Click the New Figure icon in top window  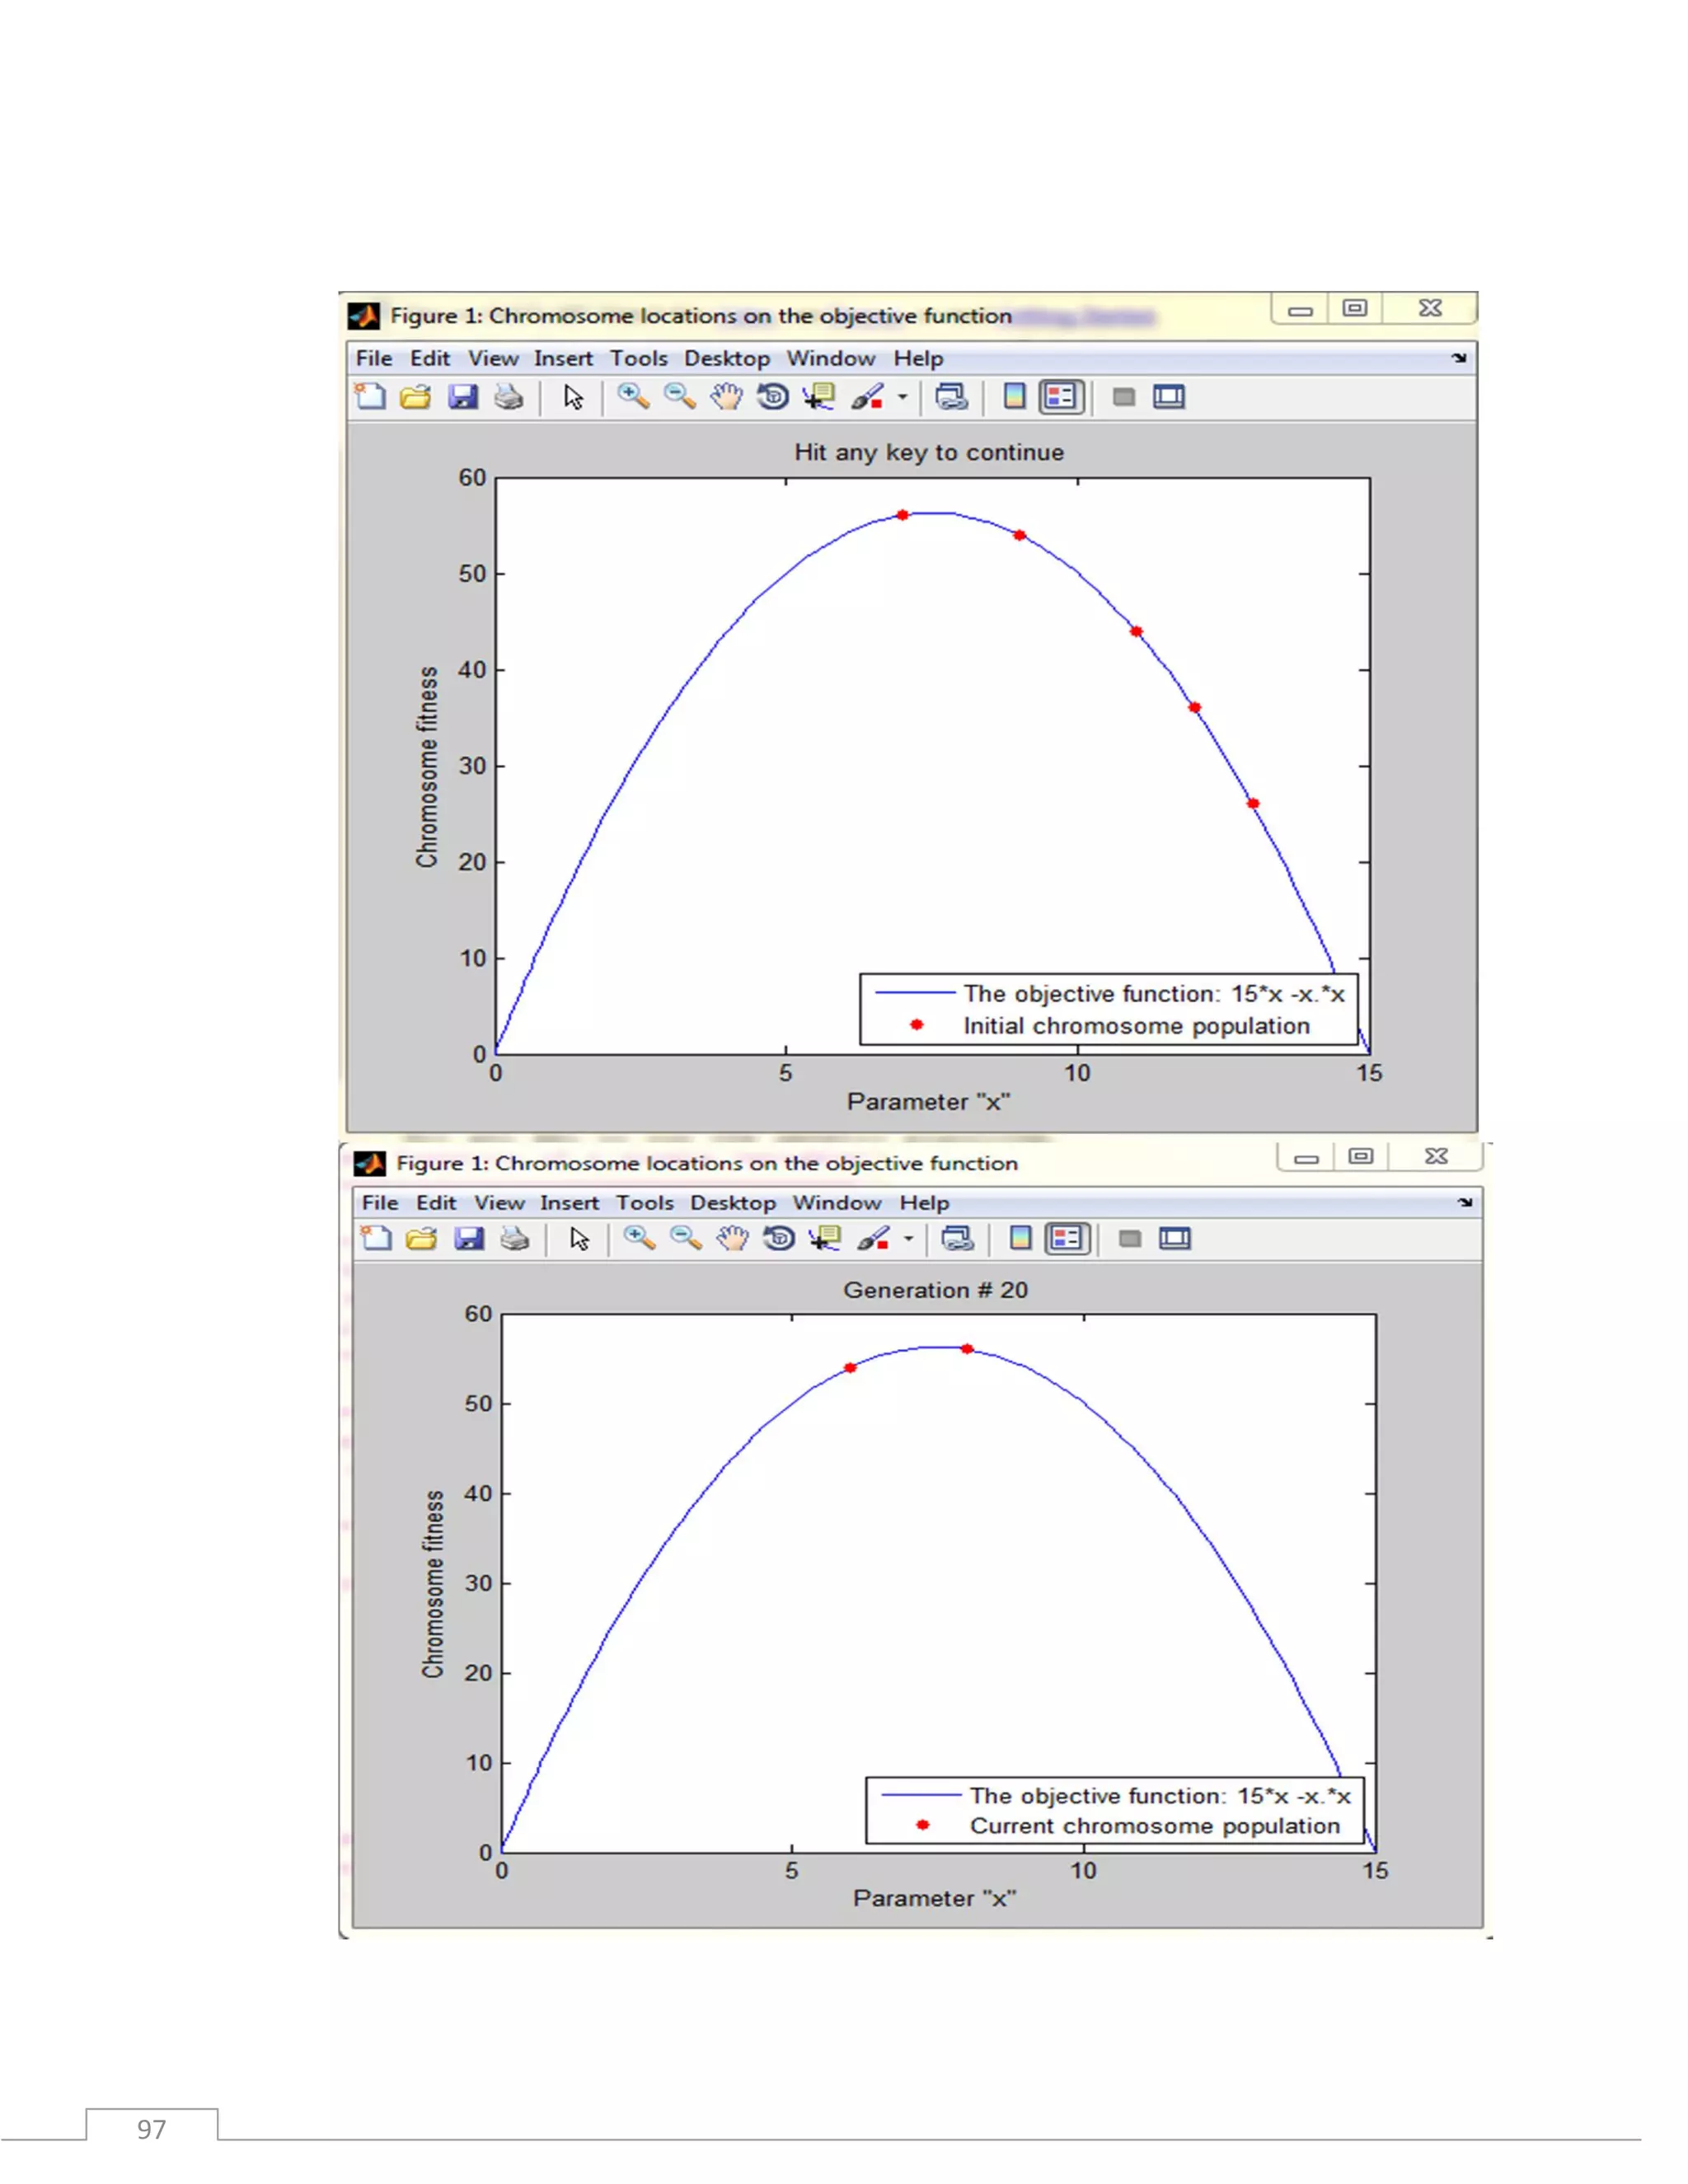click(x=370, y=397)
